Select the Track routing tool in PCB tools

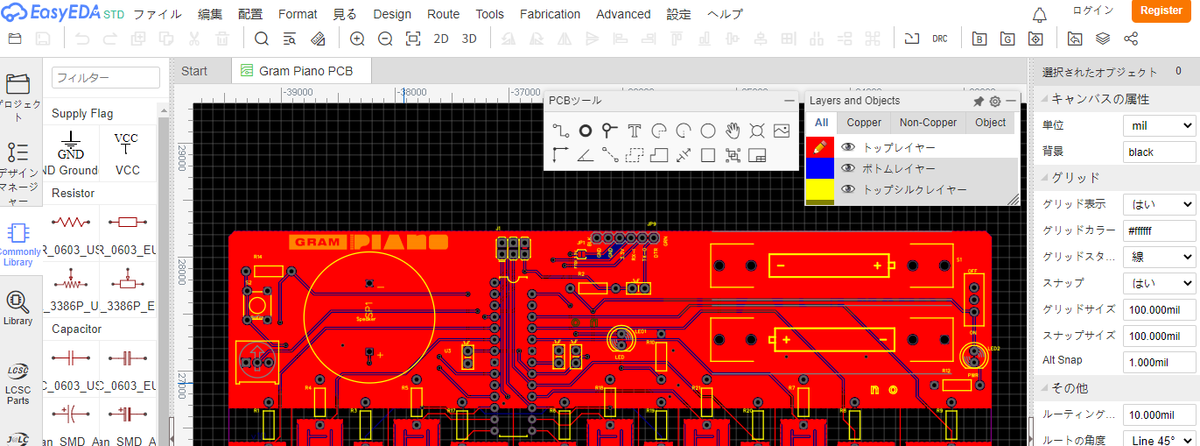[561, 130]
